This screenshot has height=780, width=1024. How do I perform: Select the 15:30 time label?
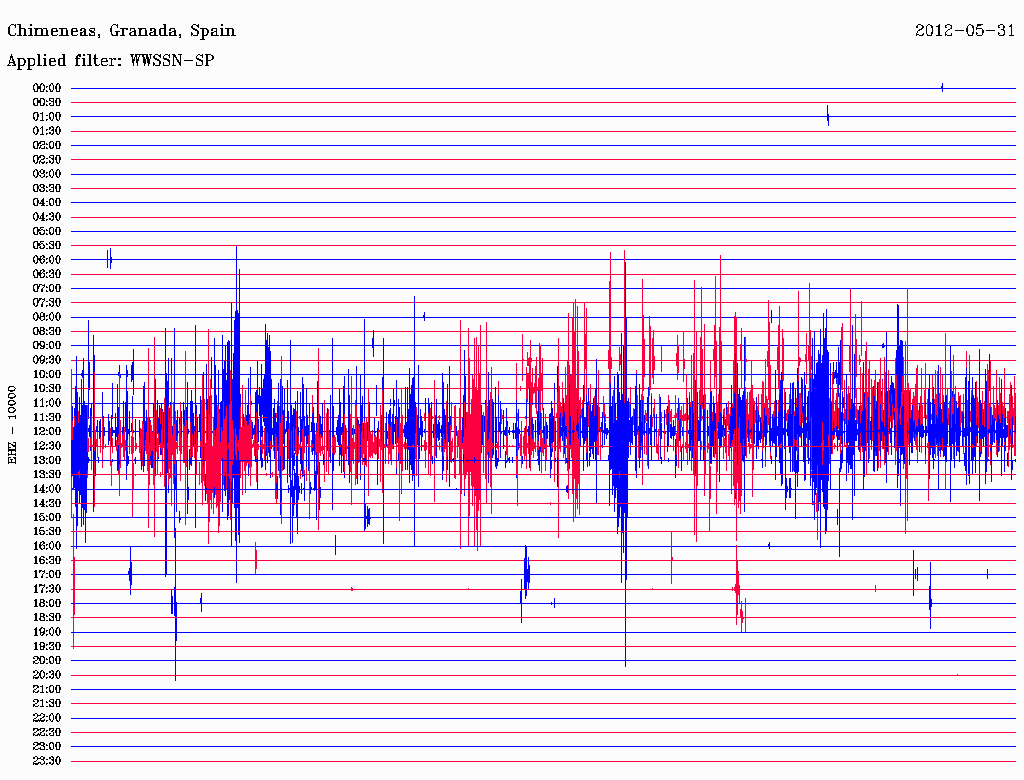click(46, 532)
